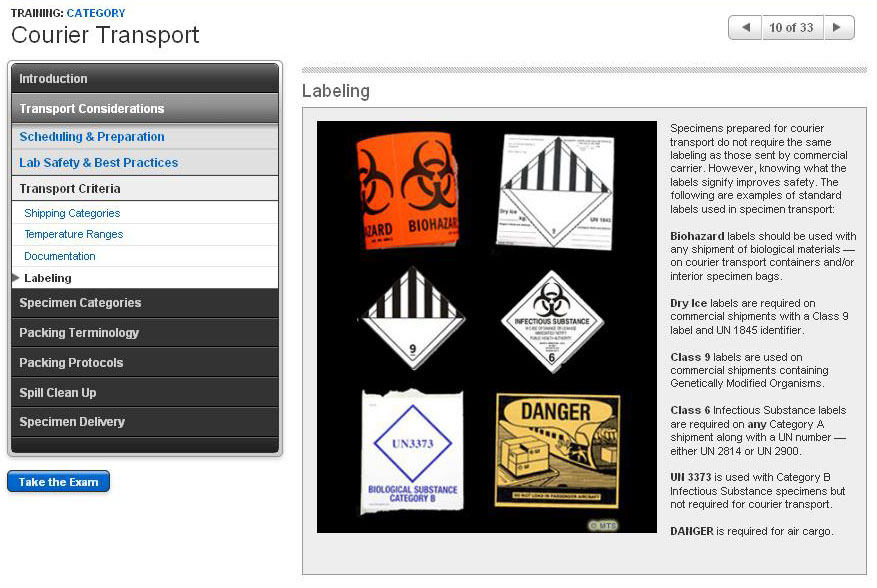Select Shipping Categories subtopic

pyautogui.click(x=72, y=213)
